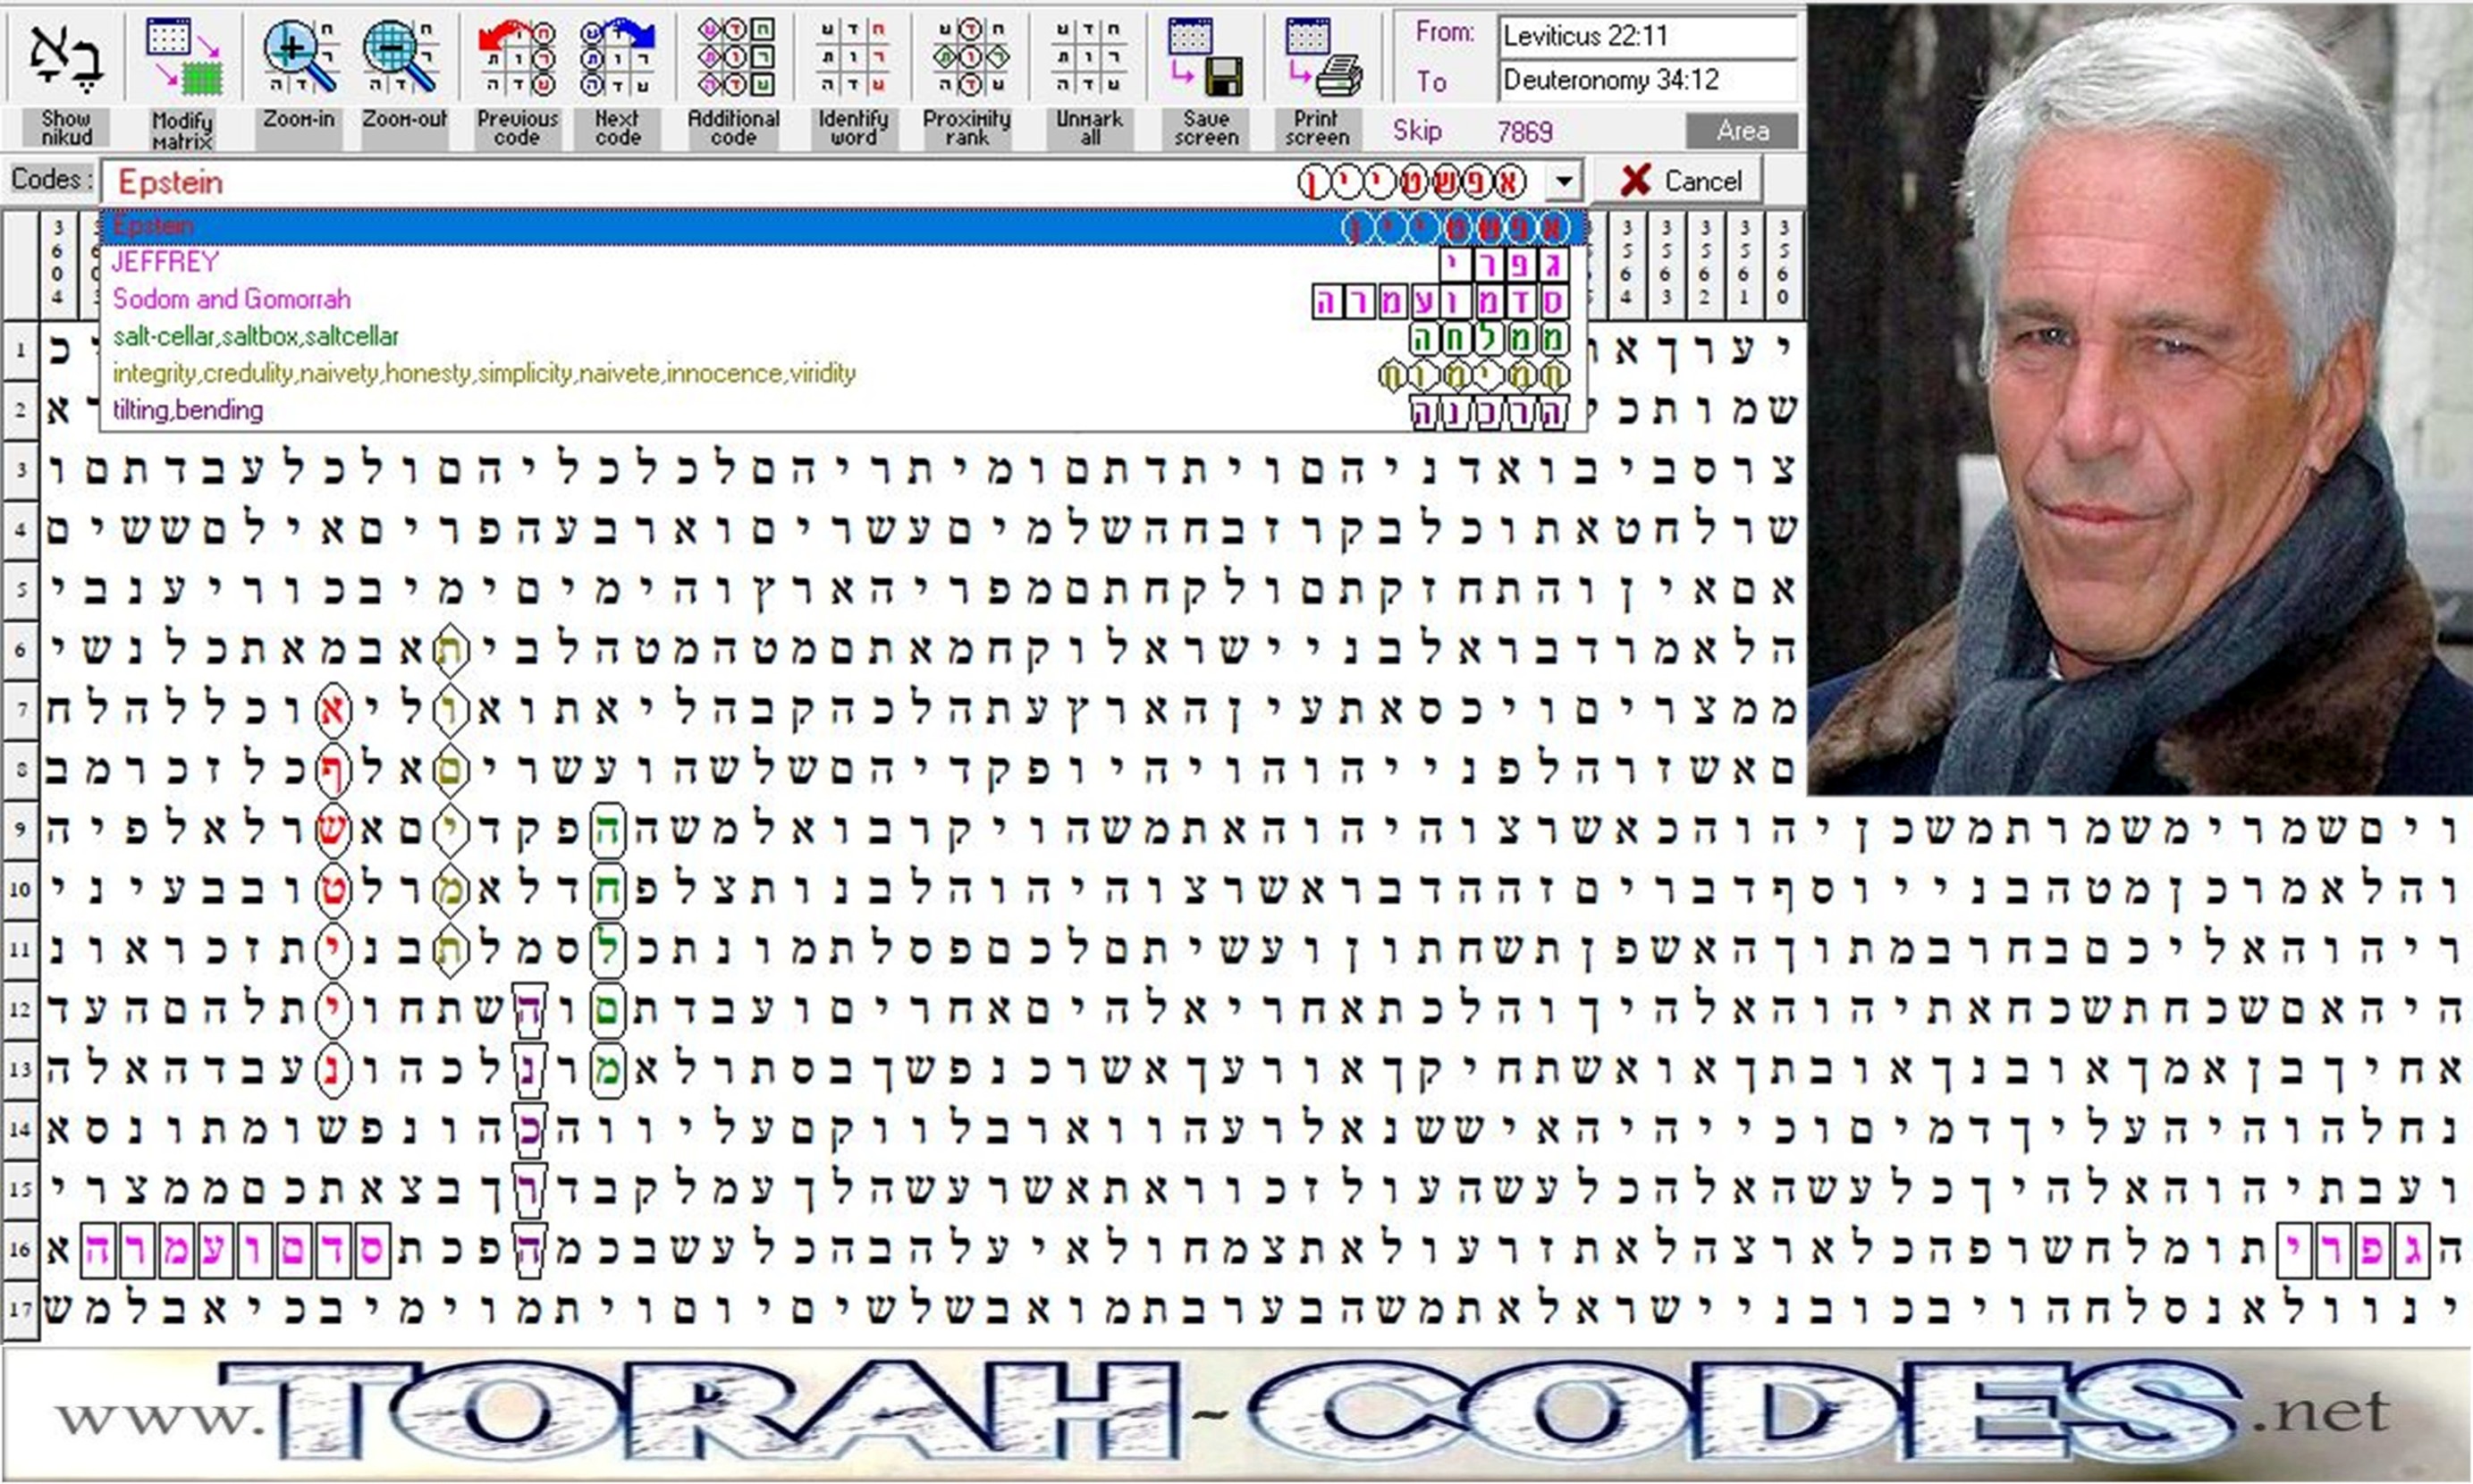Image resolution: width=2473 pixels, height=1484 pixels.
Task: Select Sodom and Gomorrah code entry
Action: pyautogui.click(x=232, y=299)
